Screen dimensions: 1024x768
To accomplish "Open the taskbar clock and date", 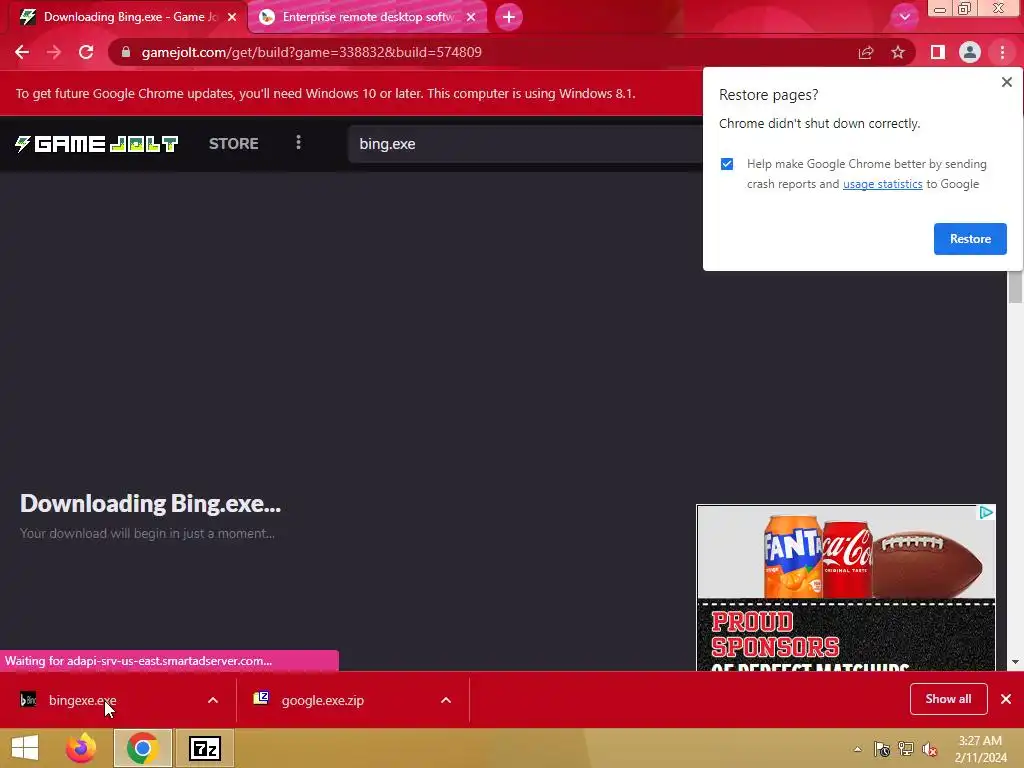I will 980,749.
